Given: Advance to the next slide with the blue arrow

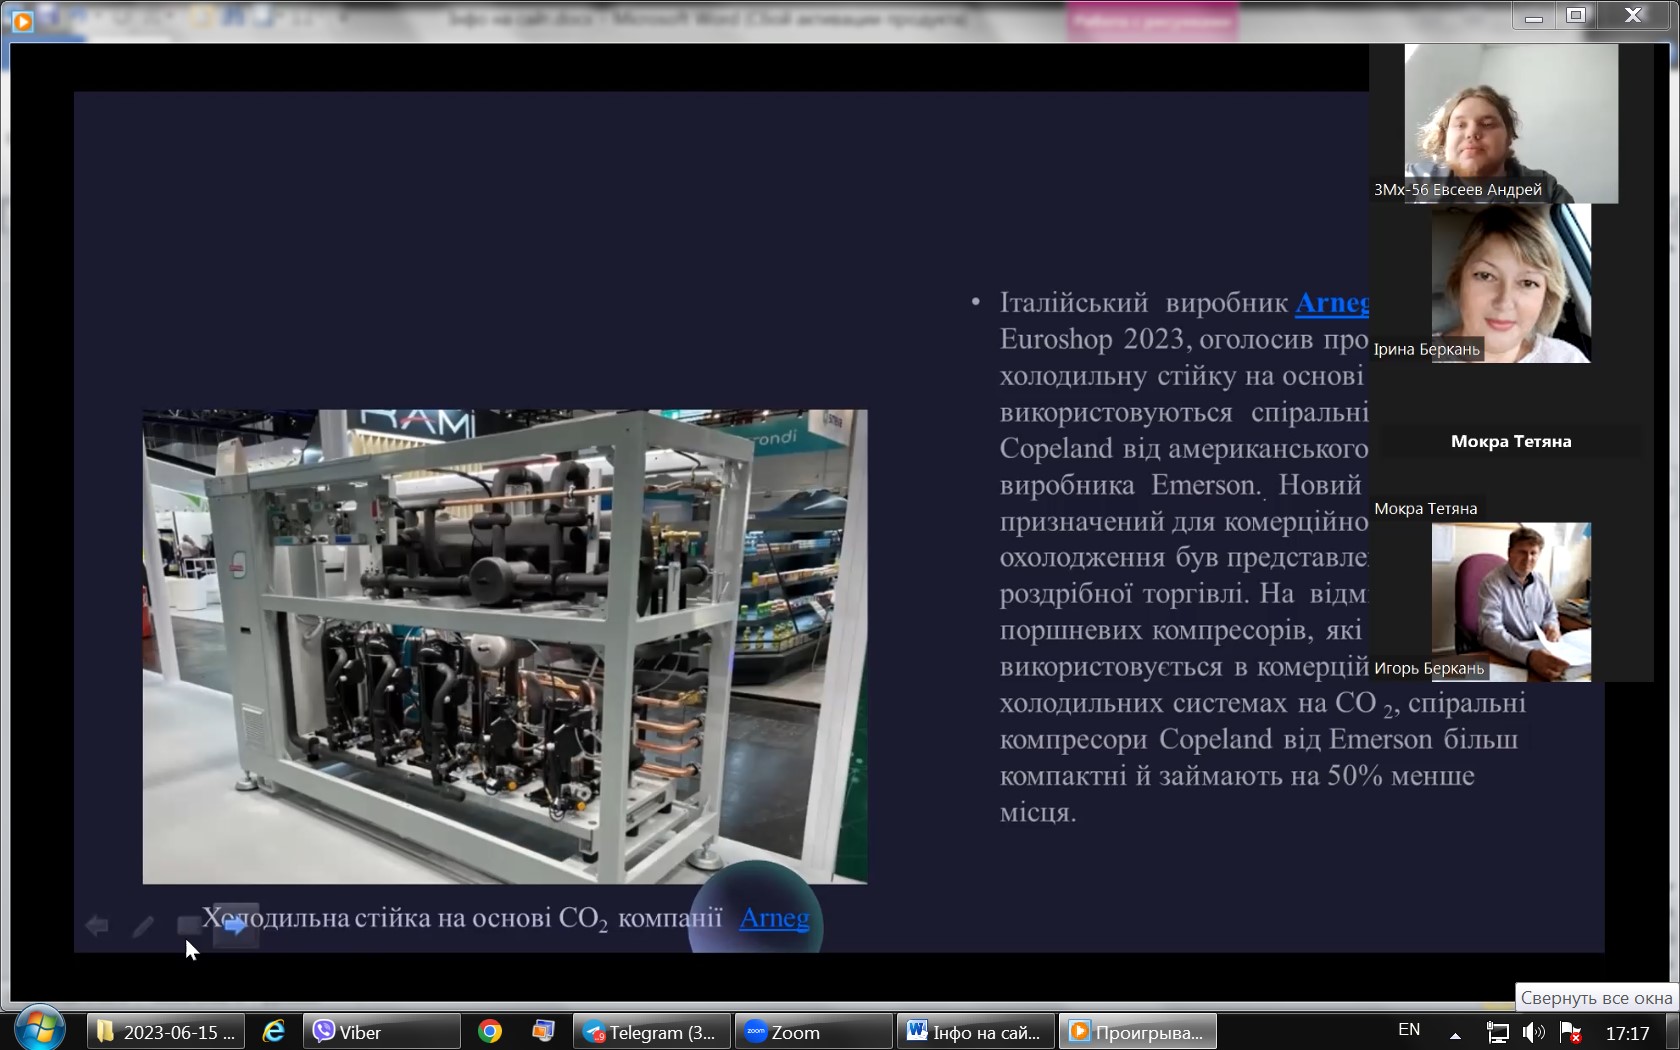Looking at the screenshot, I should [235, 926].
